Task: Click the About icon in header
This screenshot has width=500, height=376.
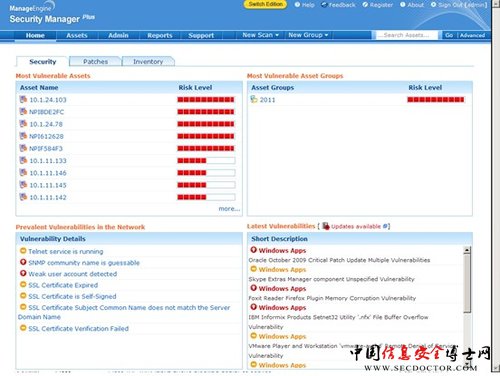Action: [403, 5]
